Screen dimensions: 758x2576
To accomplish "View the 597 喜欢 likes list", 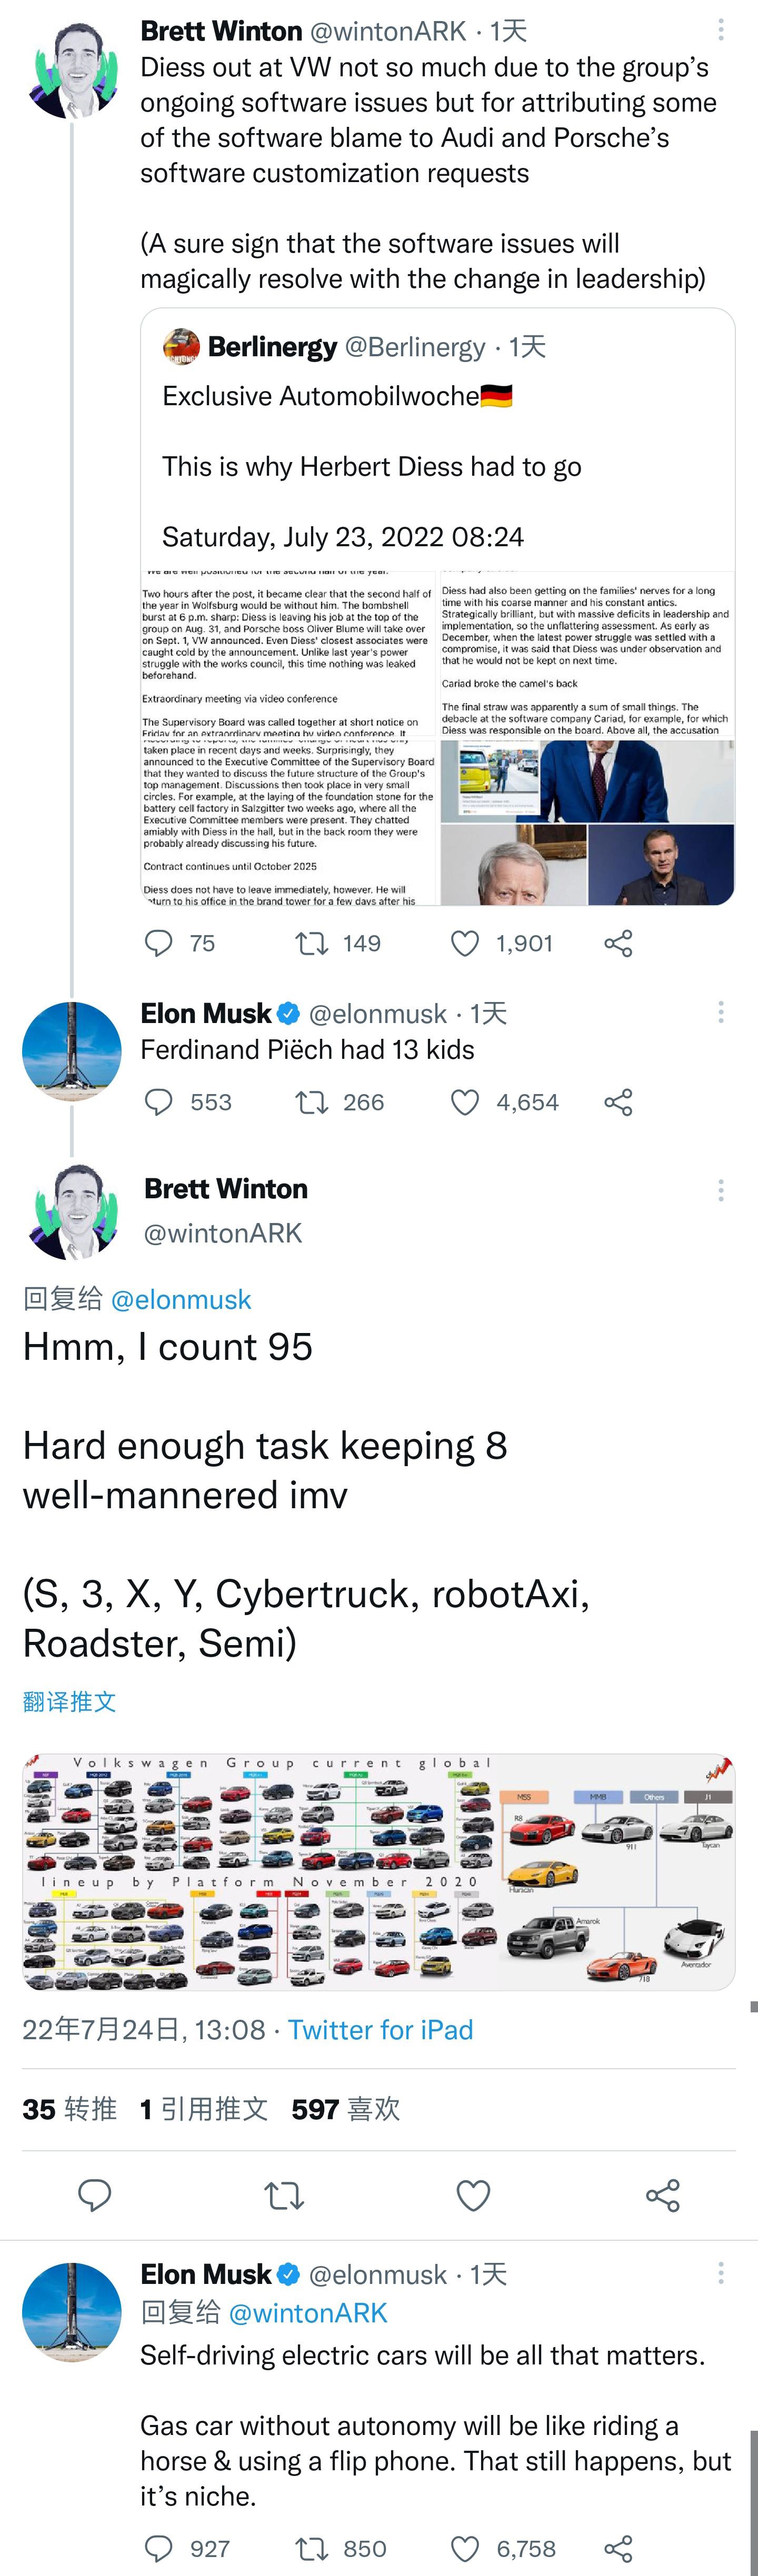I will 345,2109.
